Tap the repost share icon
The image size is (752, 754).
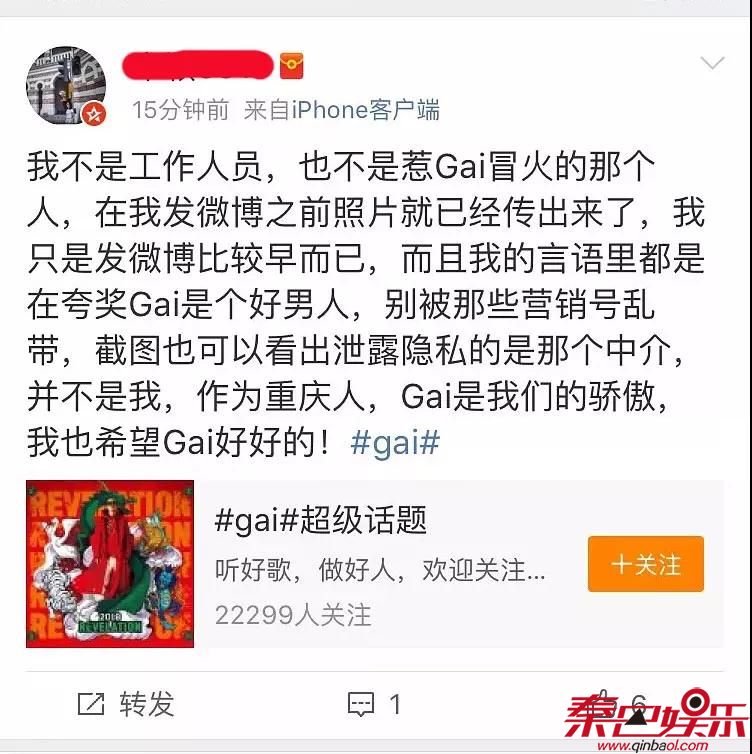pos(91,704)
